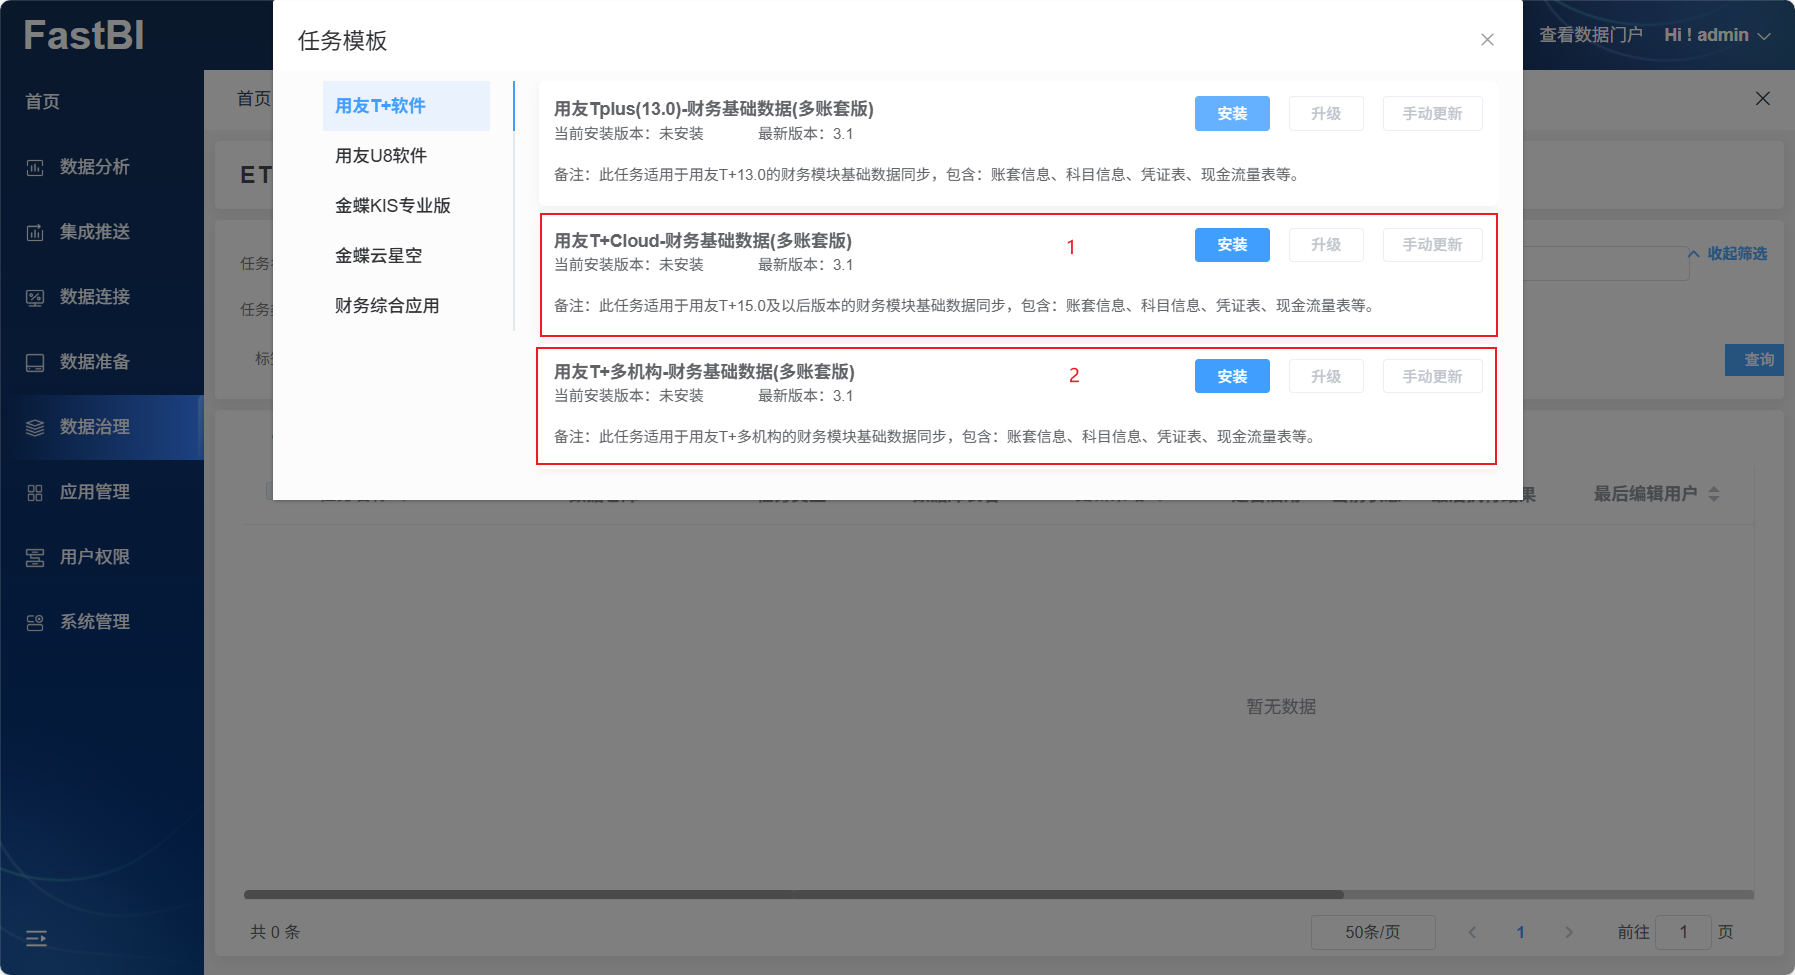1795x975 pixels.
Task: Open the 查看数据门户 link
Action: click(1590, 35)
